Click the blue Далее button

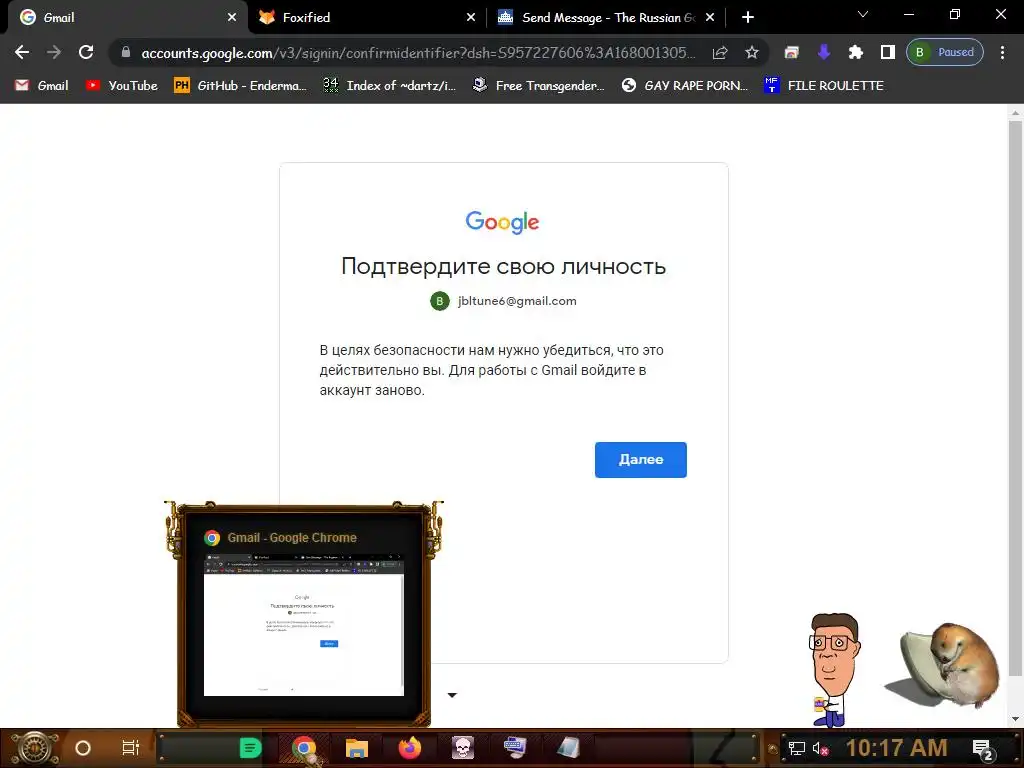(x=641, y=460)
